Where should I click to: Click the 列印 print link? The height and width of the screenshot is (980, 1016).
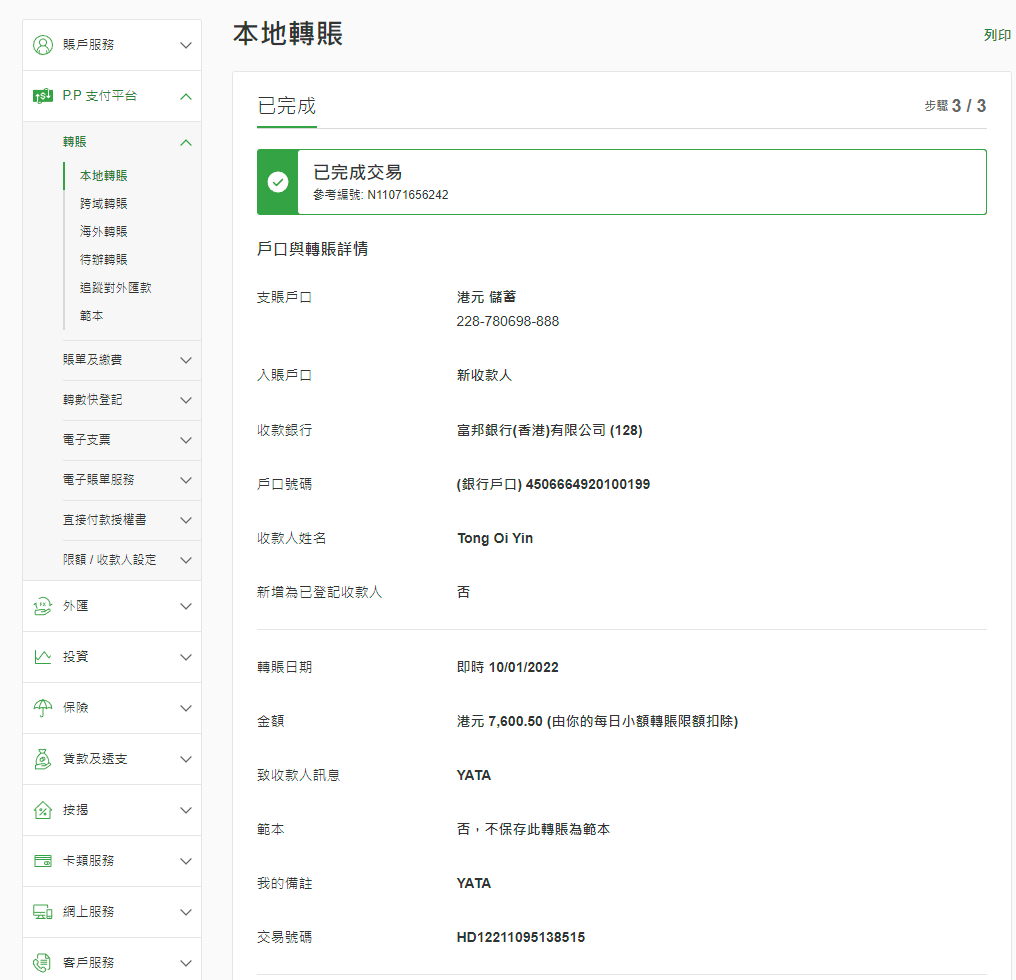pyautogui.click(x=997, y=36)
